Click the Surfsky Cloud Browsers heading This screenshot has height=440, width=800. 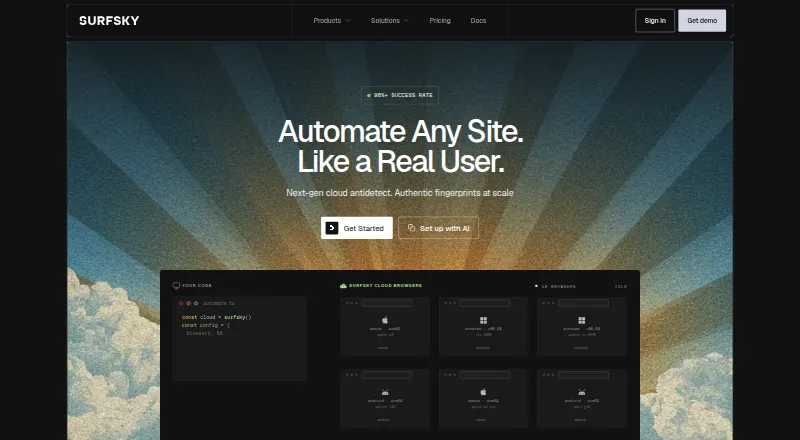385,285
